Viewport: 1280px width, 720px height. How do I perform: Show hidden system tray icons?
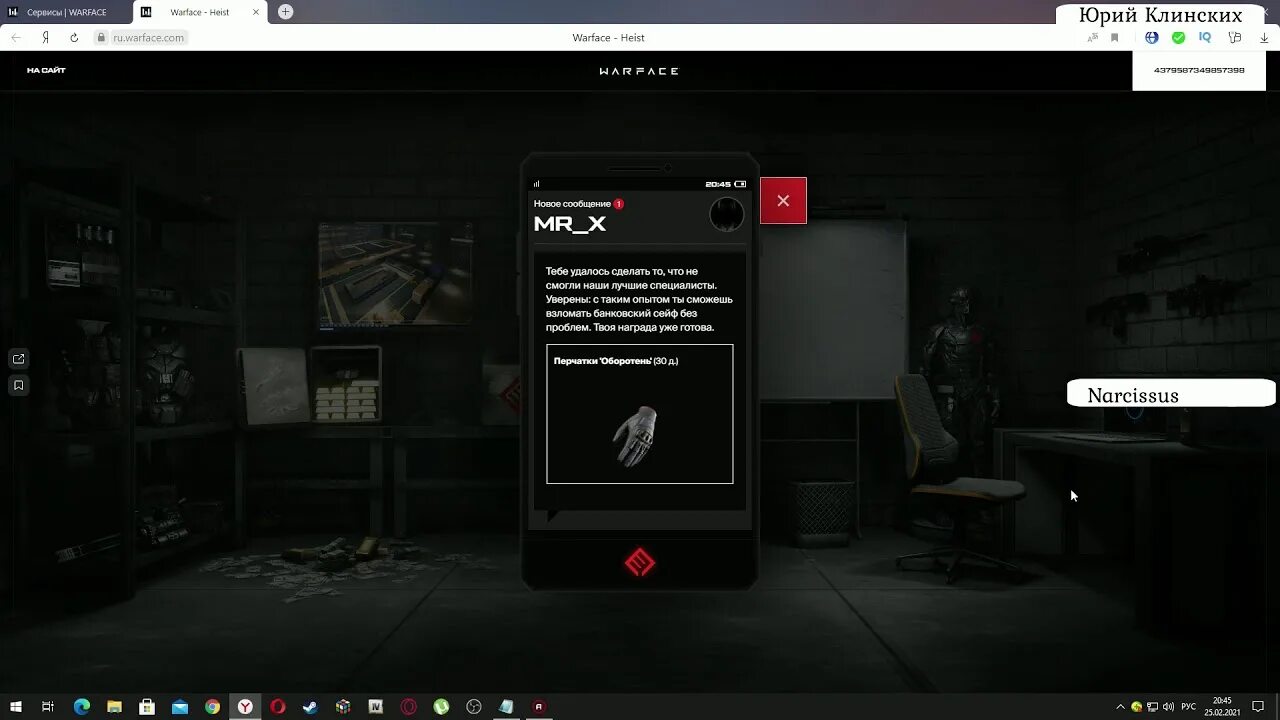click(x=1120, y=707)
